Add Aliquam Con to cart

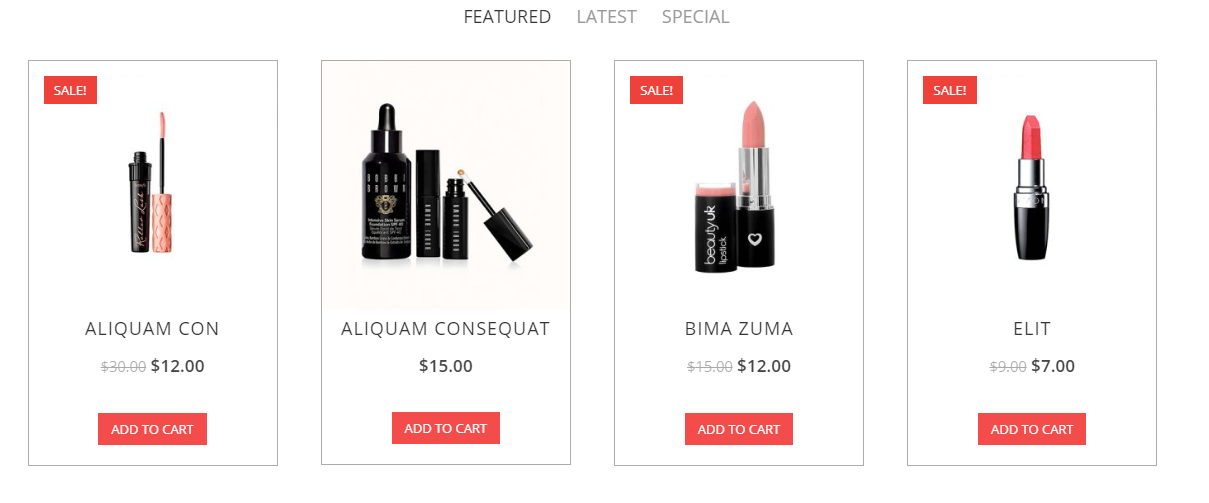(152, 429)
